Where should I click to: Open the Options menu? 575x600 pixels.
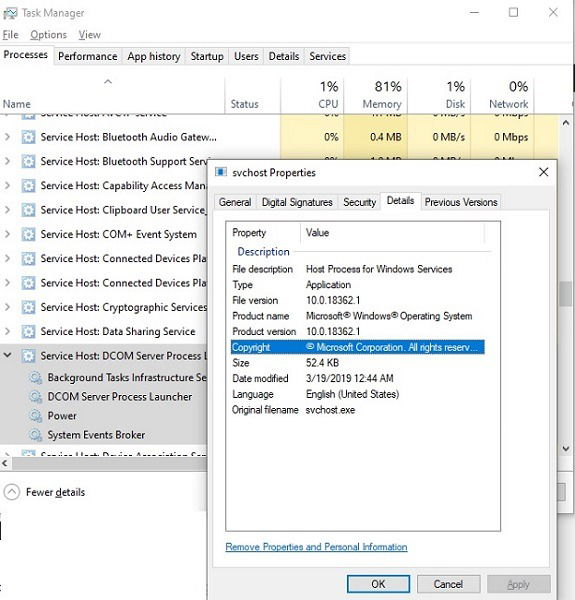pyautogui.click(x=48, y=35)
